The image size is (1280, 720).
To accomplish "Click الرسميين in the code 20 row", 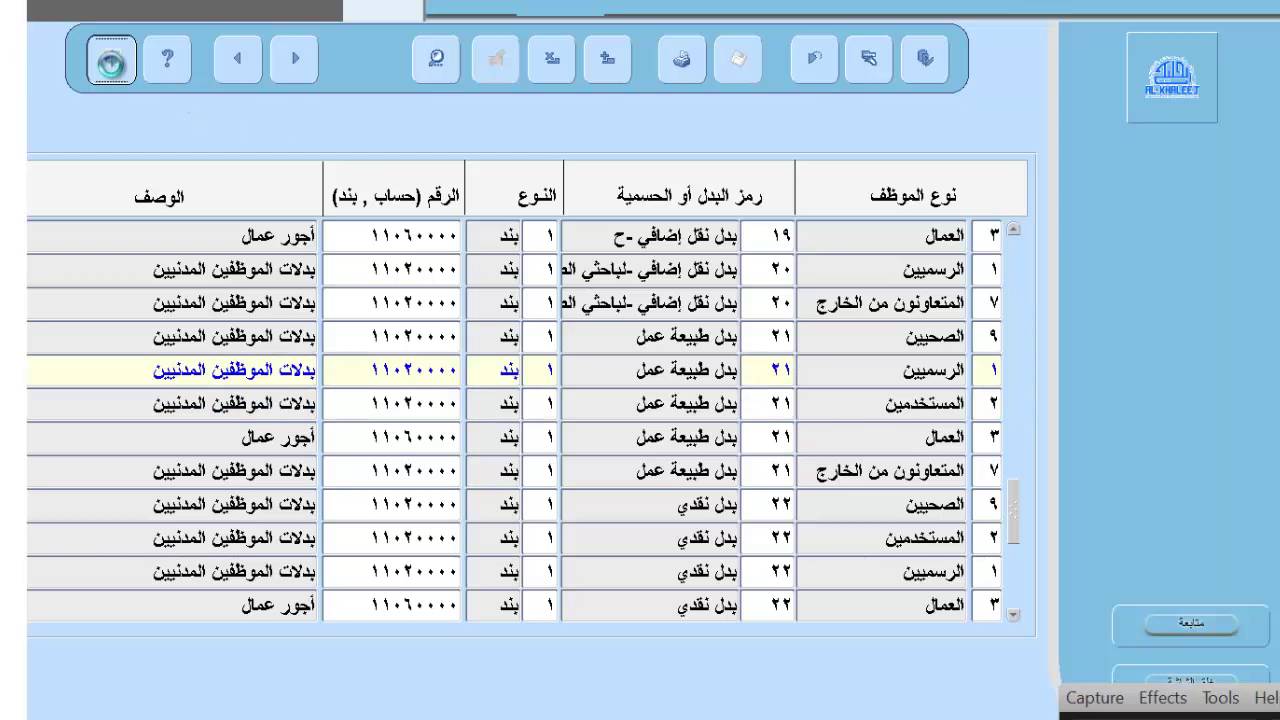I will coord(882,270).
